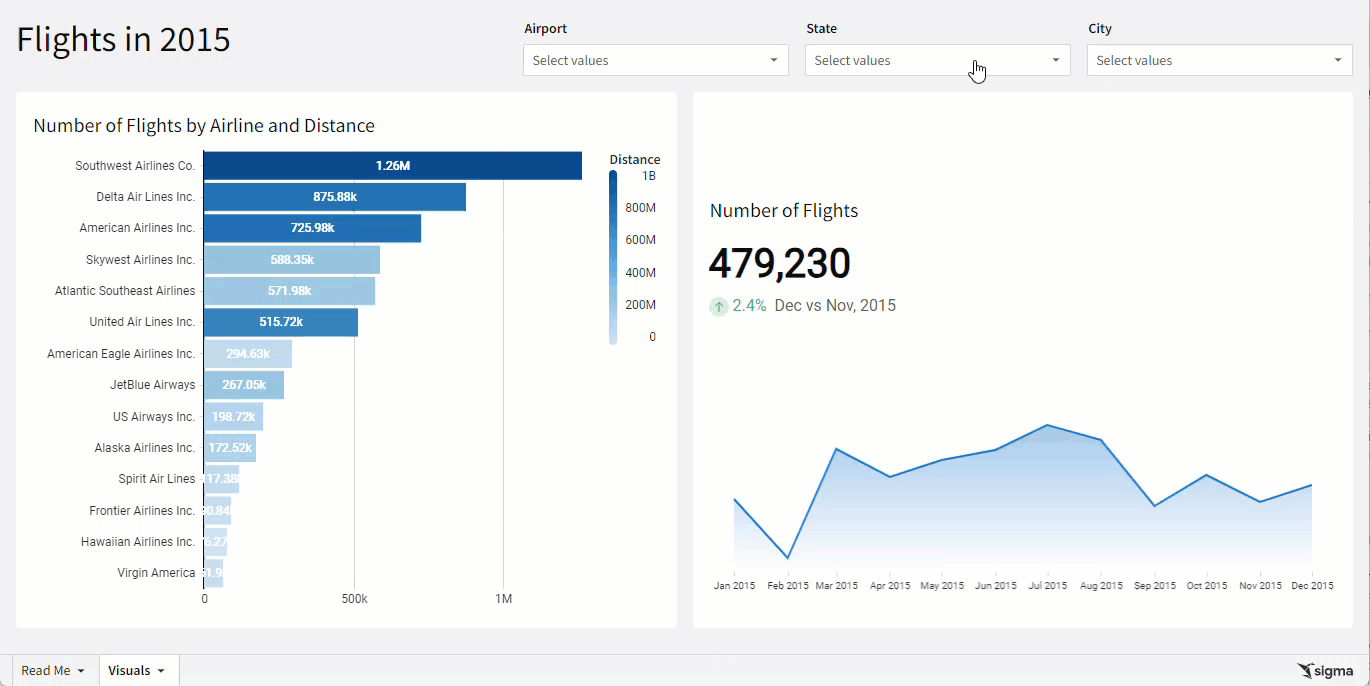Click the Jul 2015 peak on trend line
Viewport: 1370px width, 686px height.
tap(1047, 425)
